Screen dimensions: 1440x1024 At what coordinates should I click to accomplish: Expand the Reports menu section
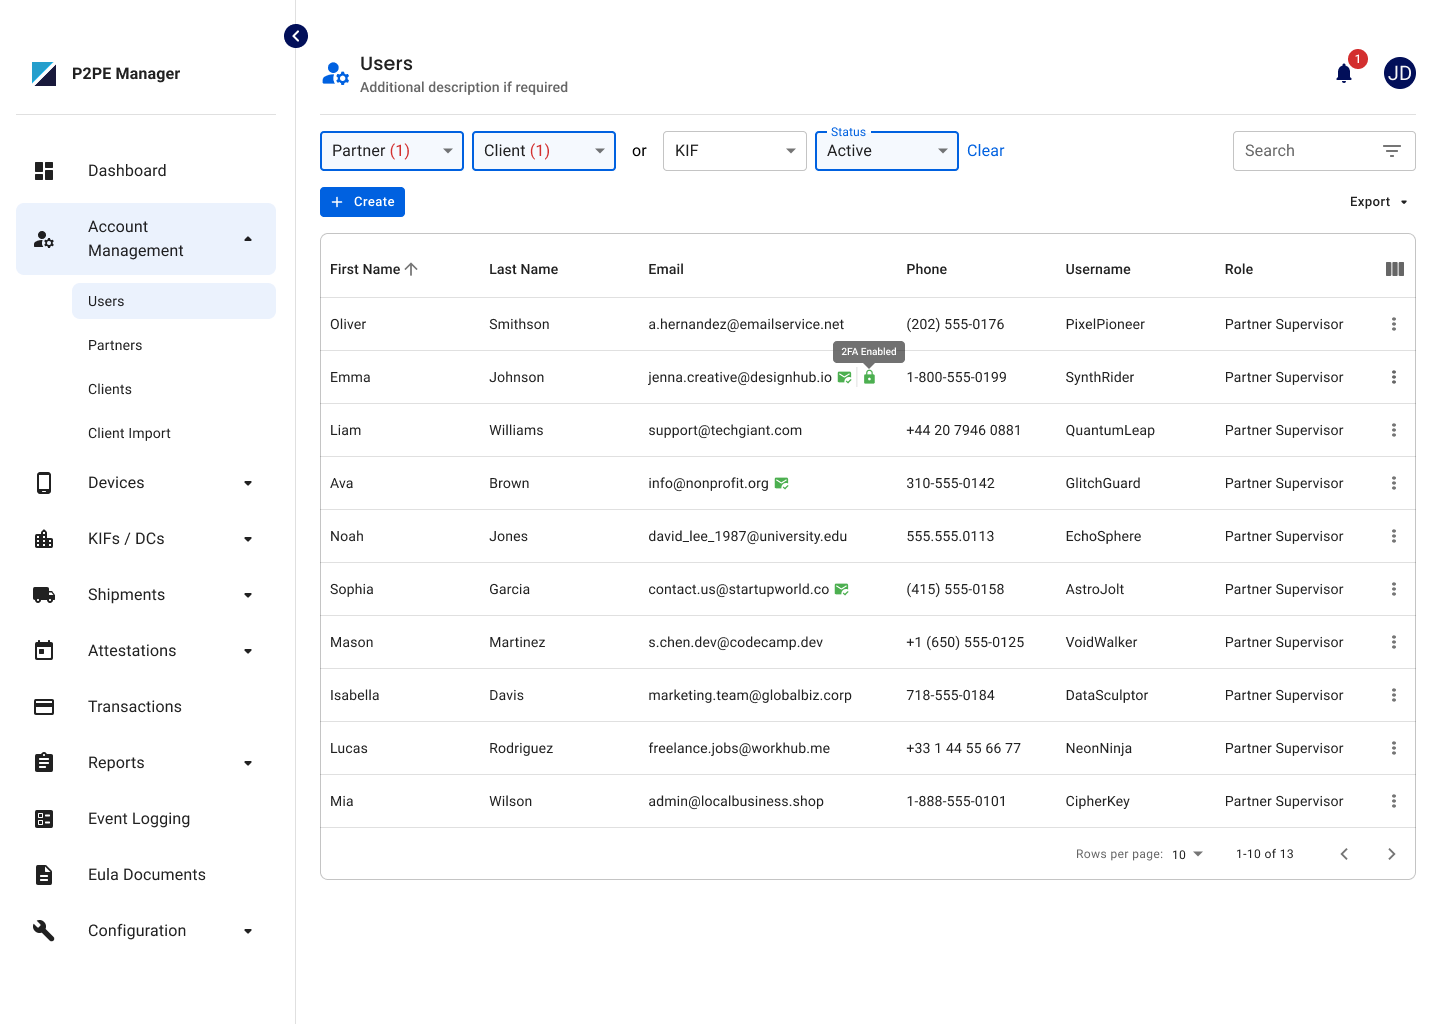click(x=248, y=763)
